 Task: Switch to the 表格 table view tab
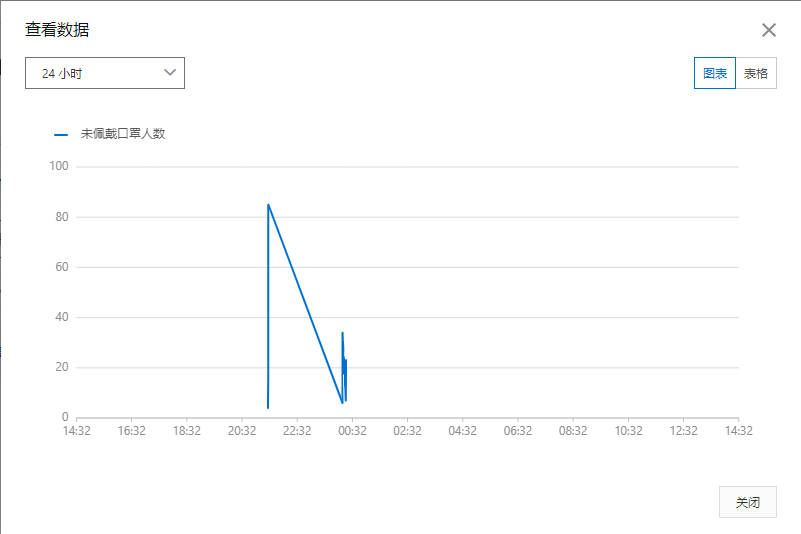point(756,73)
